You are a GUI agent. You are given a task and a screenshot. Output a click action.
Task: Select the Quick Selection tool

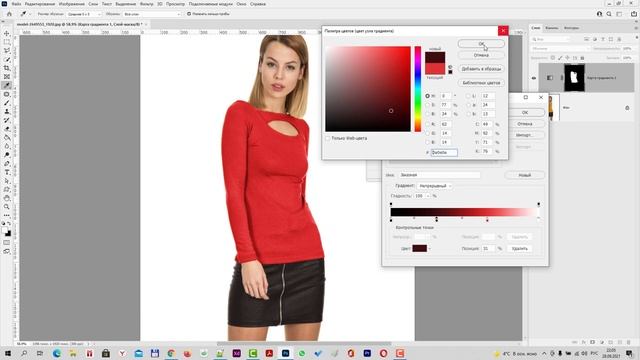click(x=7, y=60)
